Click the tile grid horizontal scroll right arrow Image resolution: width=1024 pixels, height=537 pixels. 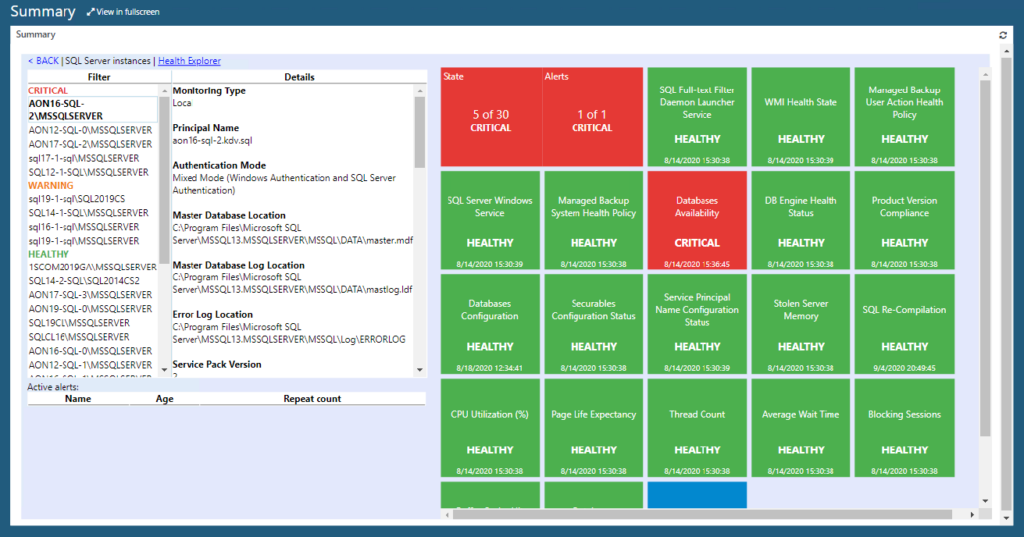[x=972, y=515]
